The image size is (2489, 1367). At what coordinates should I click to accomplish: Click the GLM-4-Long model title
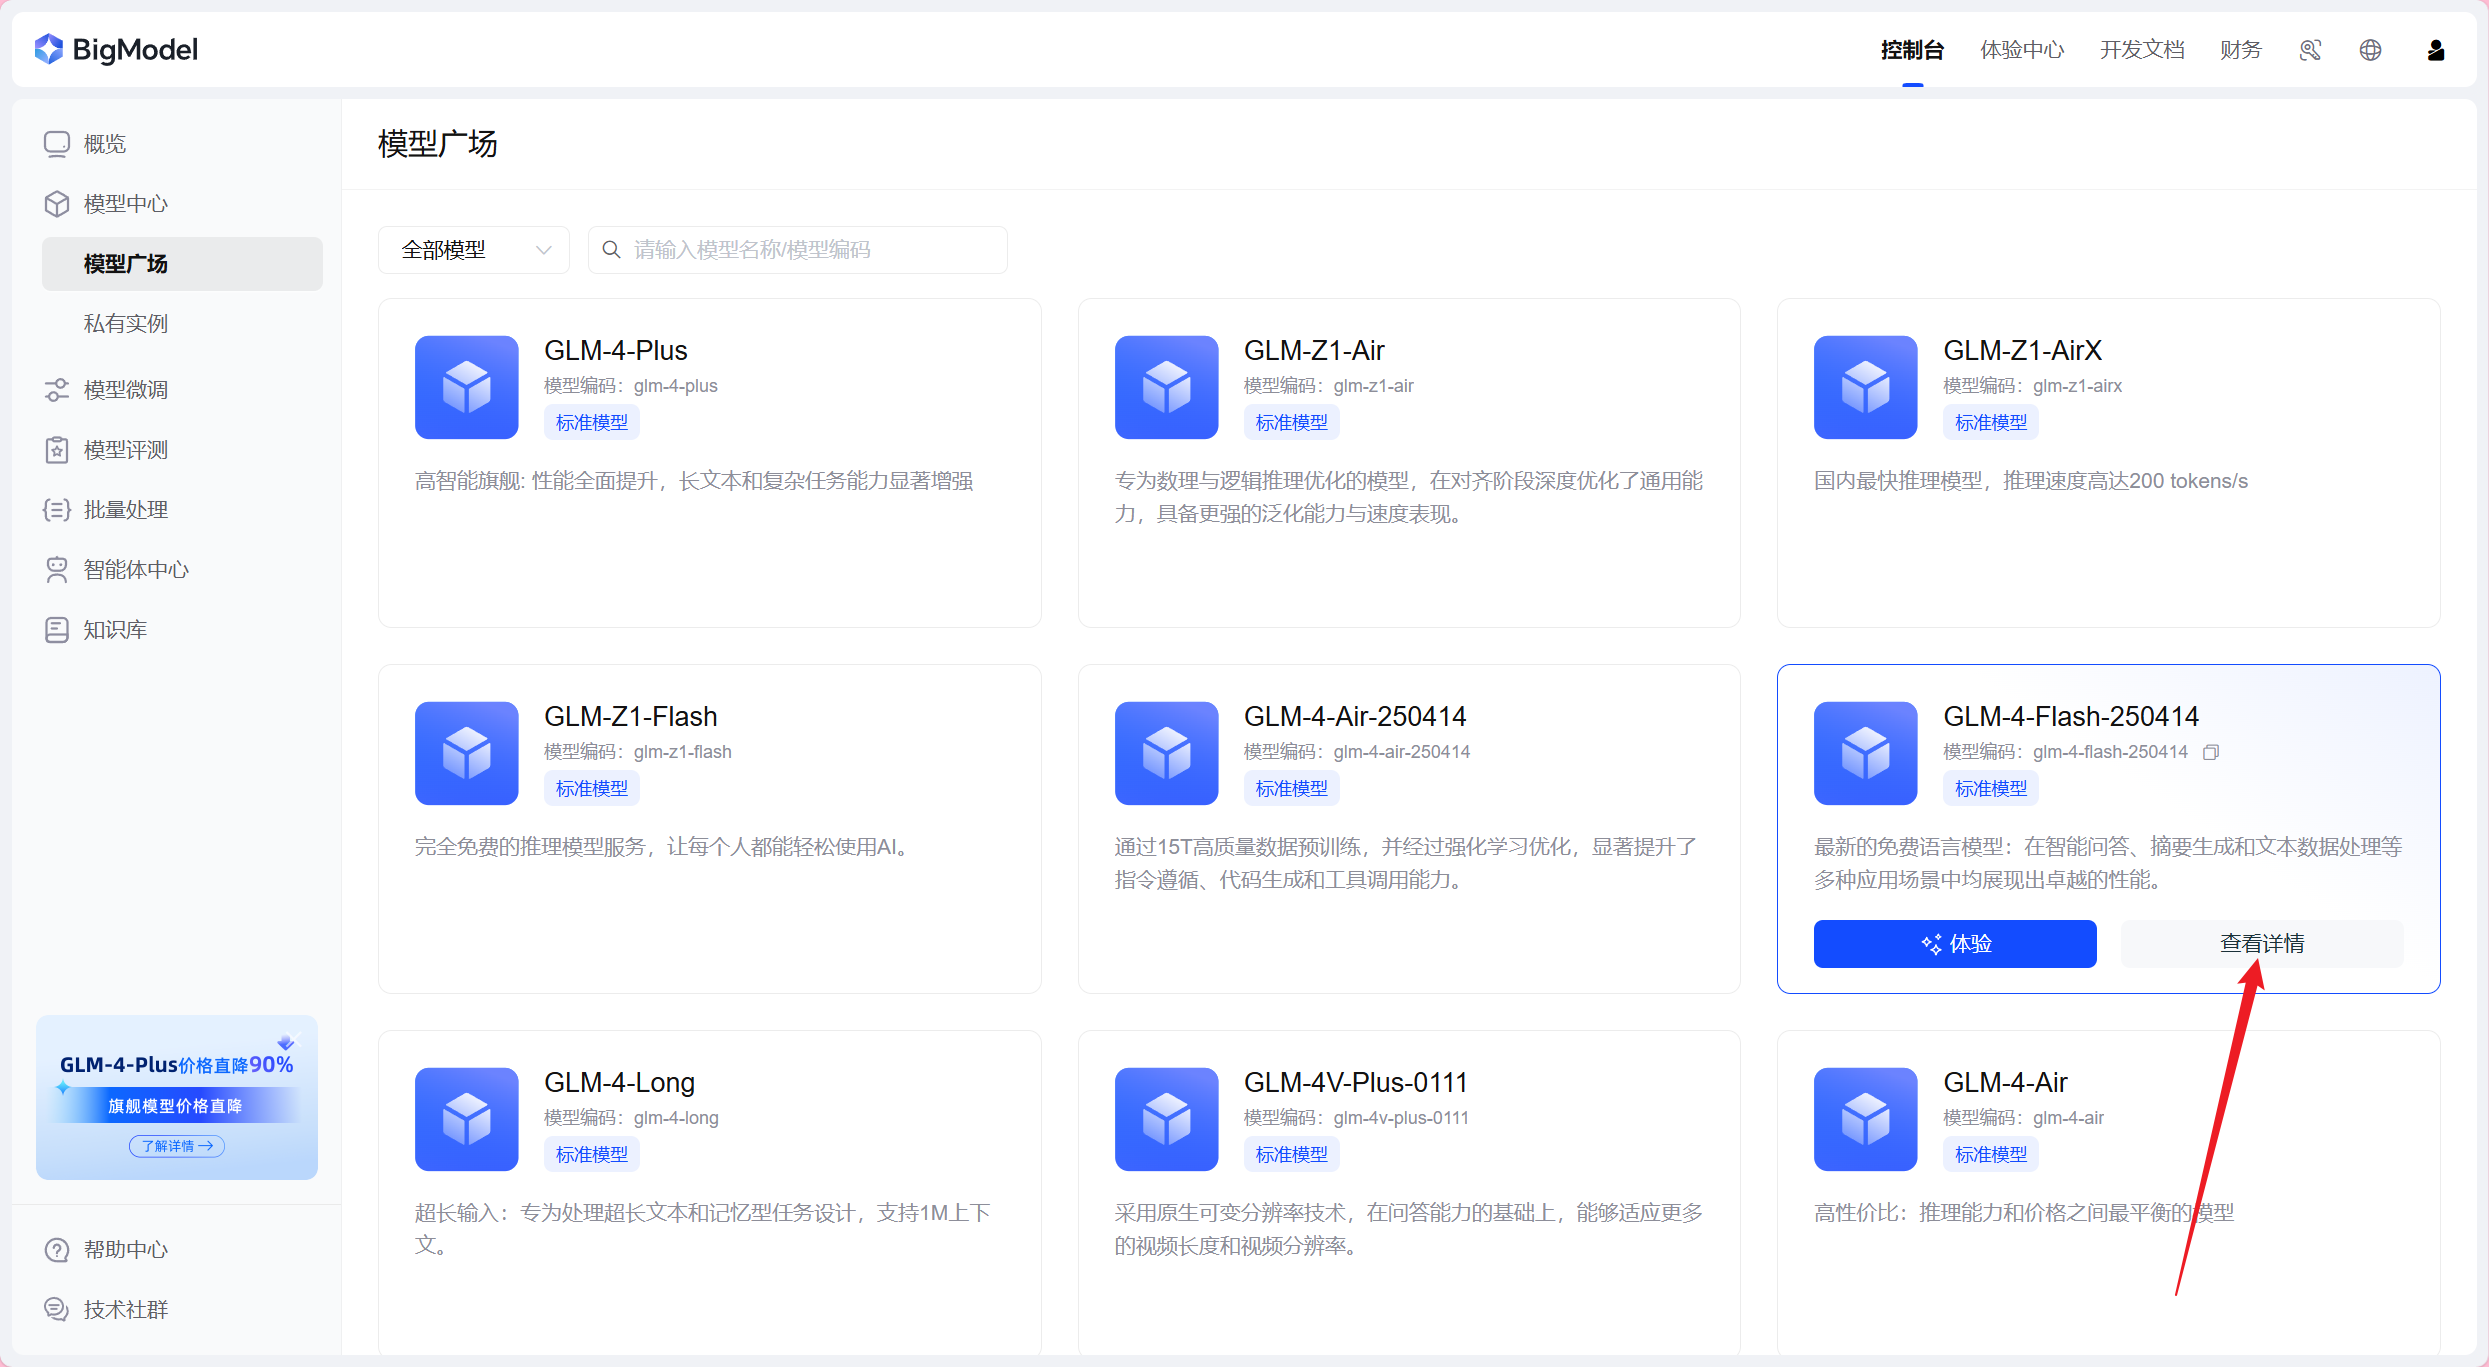[620, 1083]
